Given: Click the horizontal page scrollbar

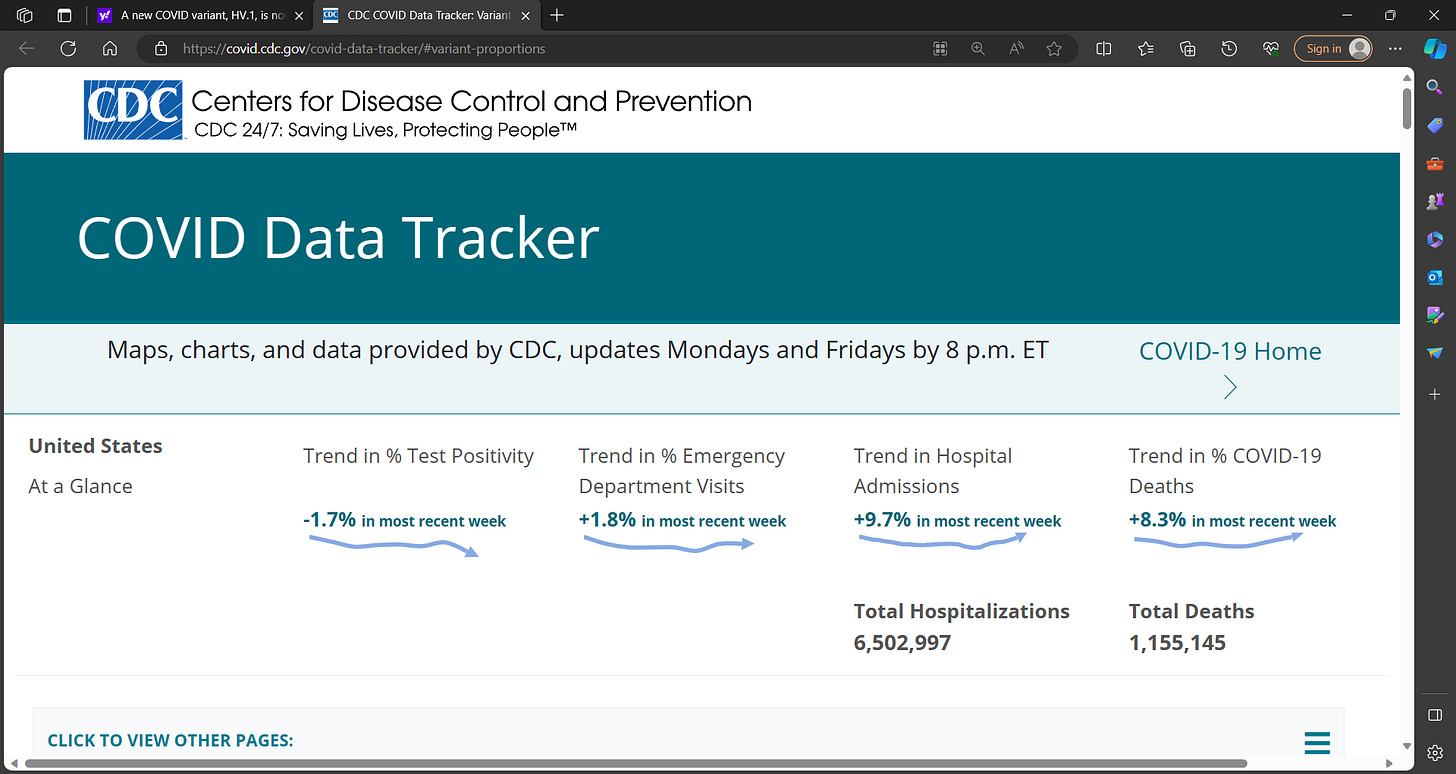Looking at the screenshot, I should click(x=636, y=764).
